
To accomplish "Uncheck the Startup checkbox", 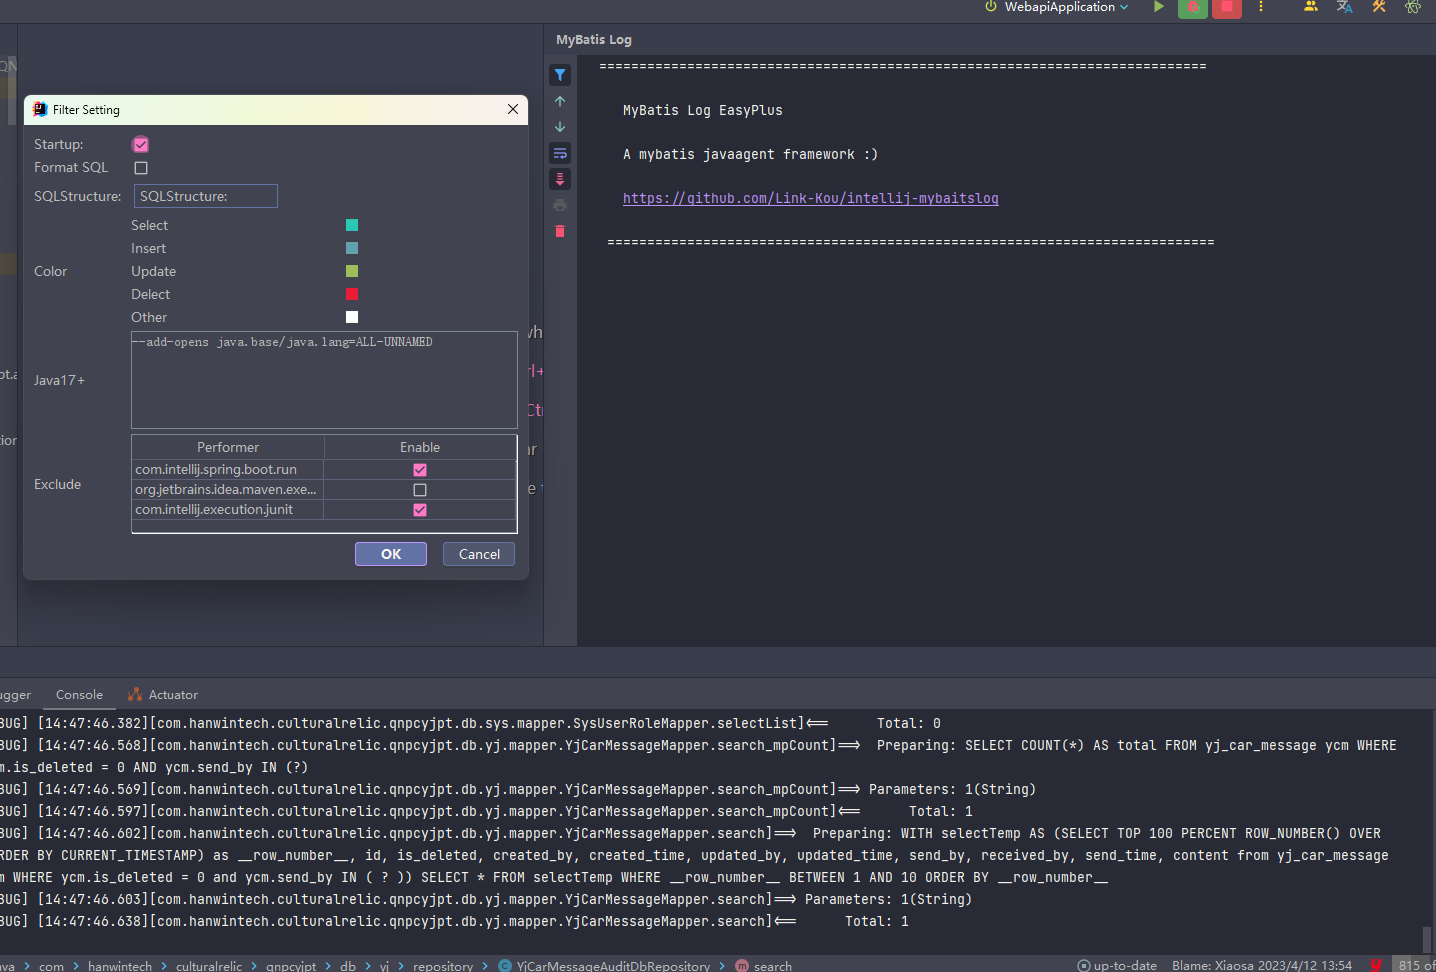I will pyautogui.click(x=140, y=144).
